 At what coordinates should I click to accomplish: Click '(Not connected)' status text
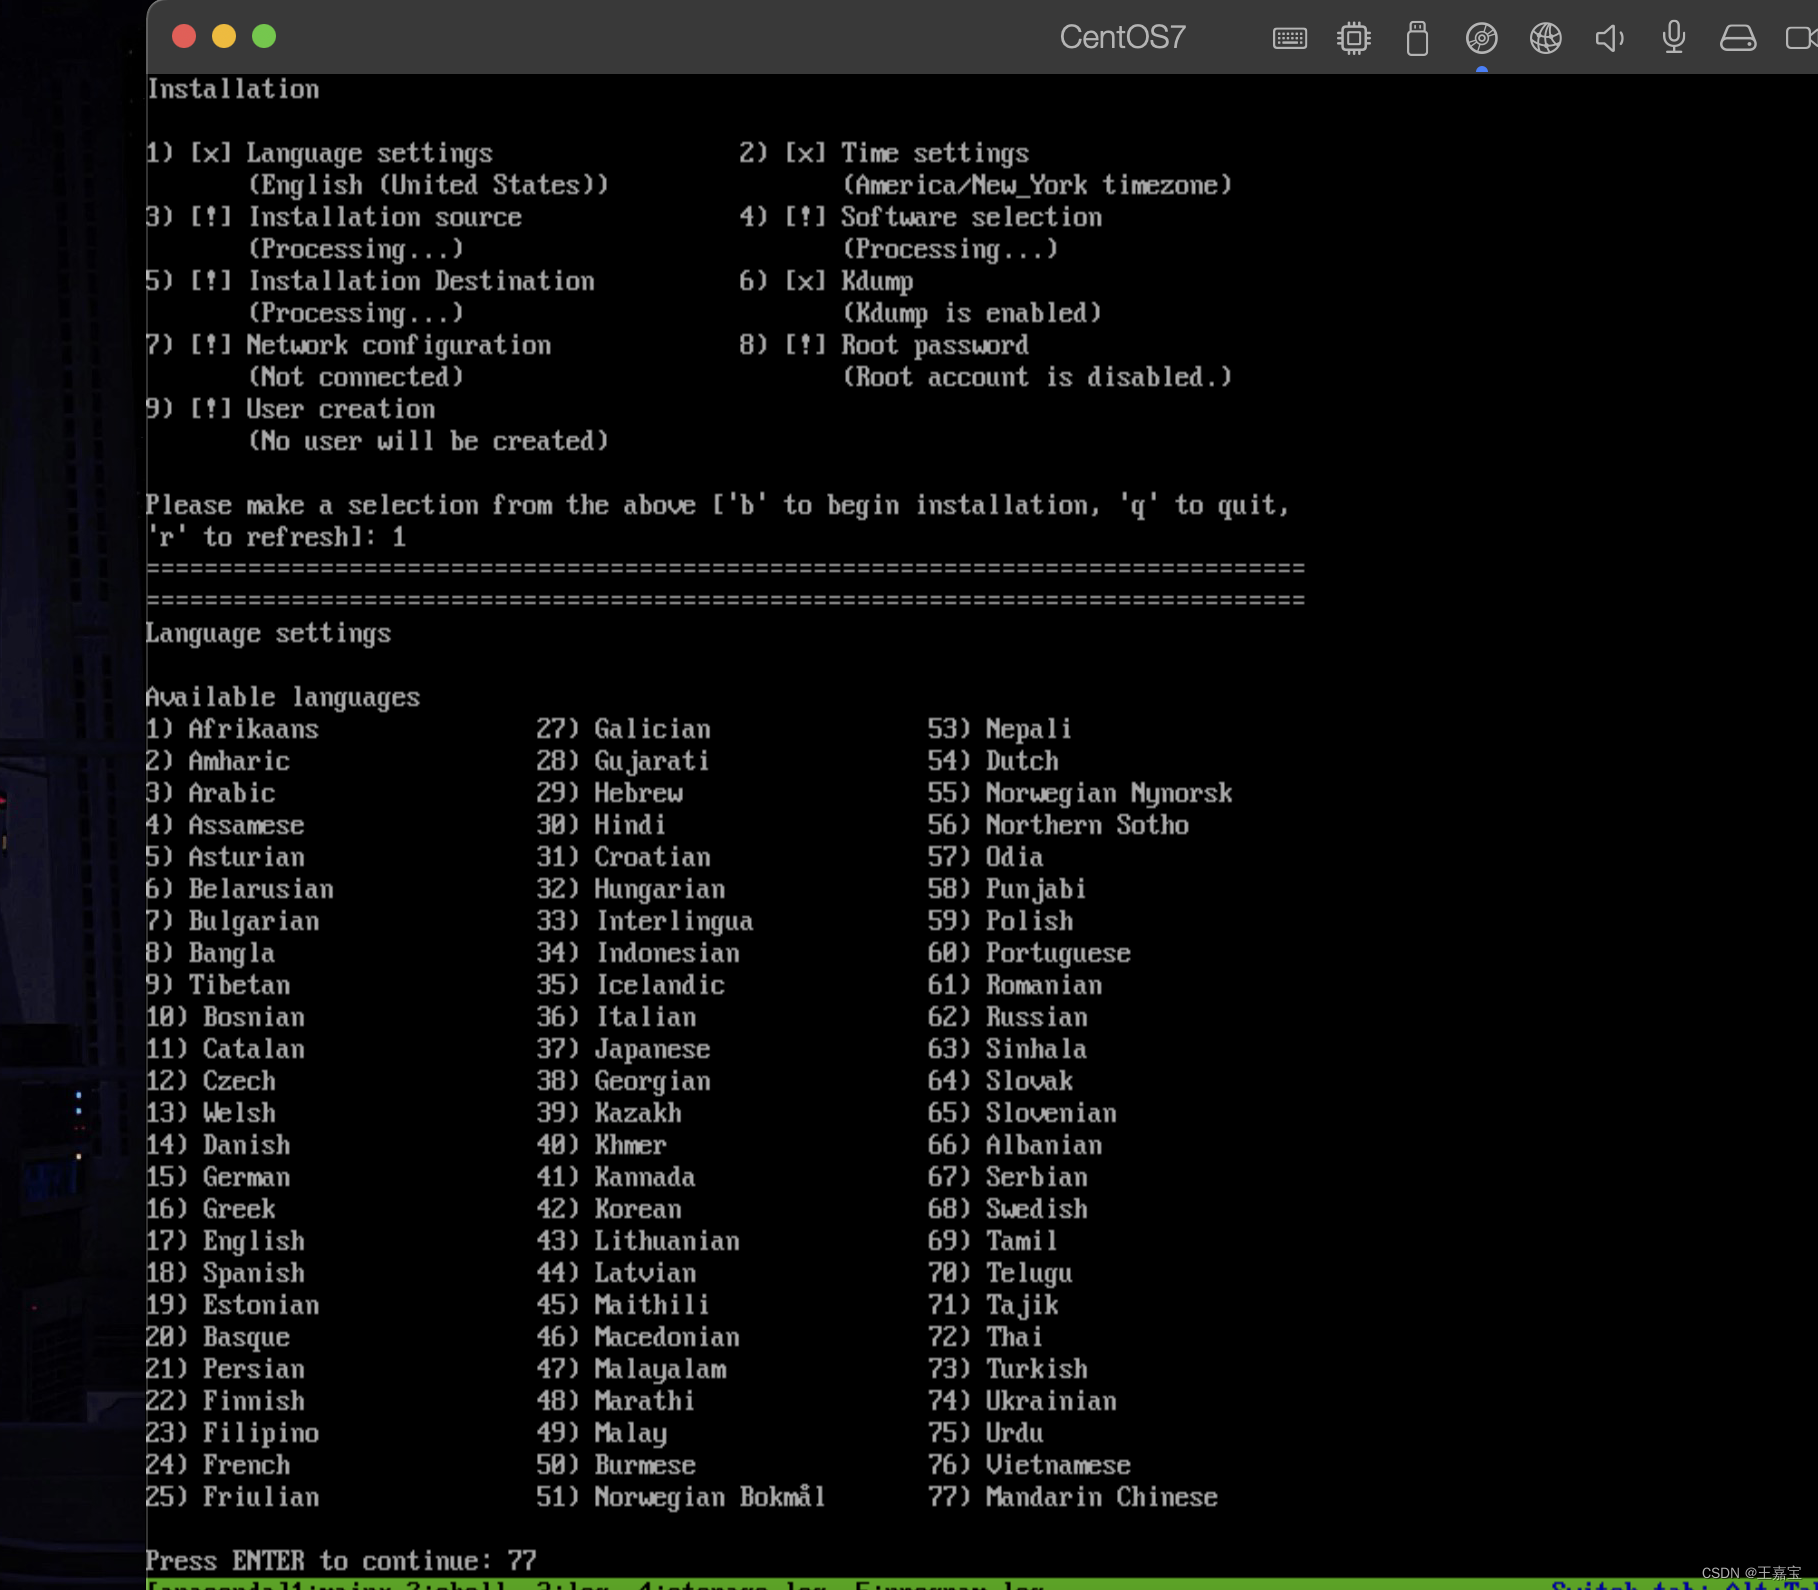pos(356,377)
